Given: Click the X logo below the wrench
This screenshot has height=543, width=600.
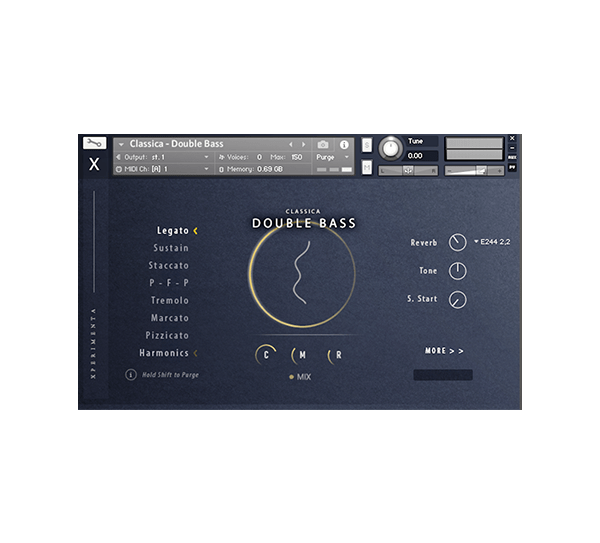Looking at the screenshot, I should pos(94,164).
